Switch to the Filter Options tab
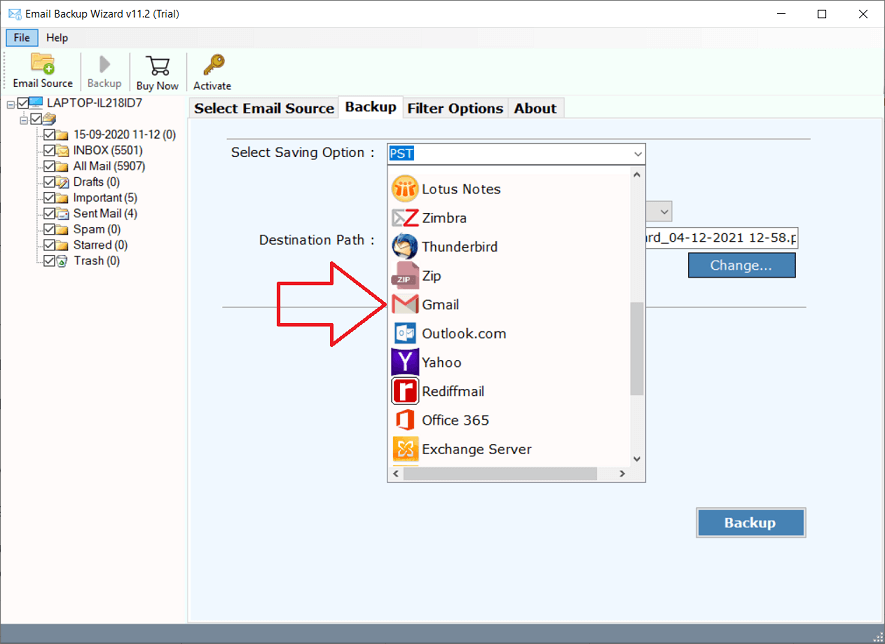This screenshot has width=885, height=644. click(x=455, y=108)
